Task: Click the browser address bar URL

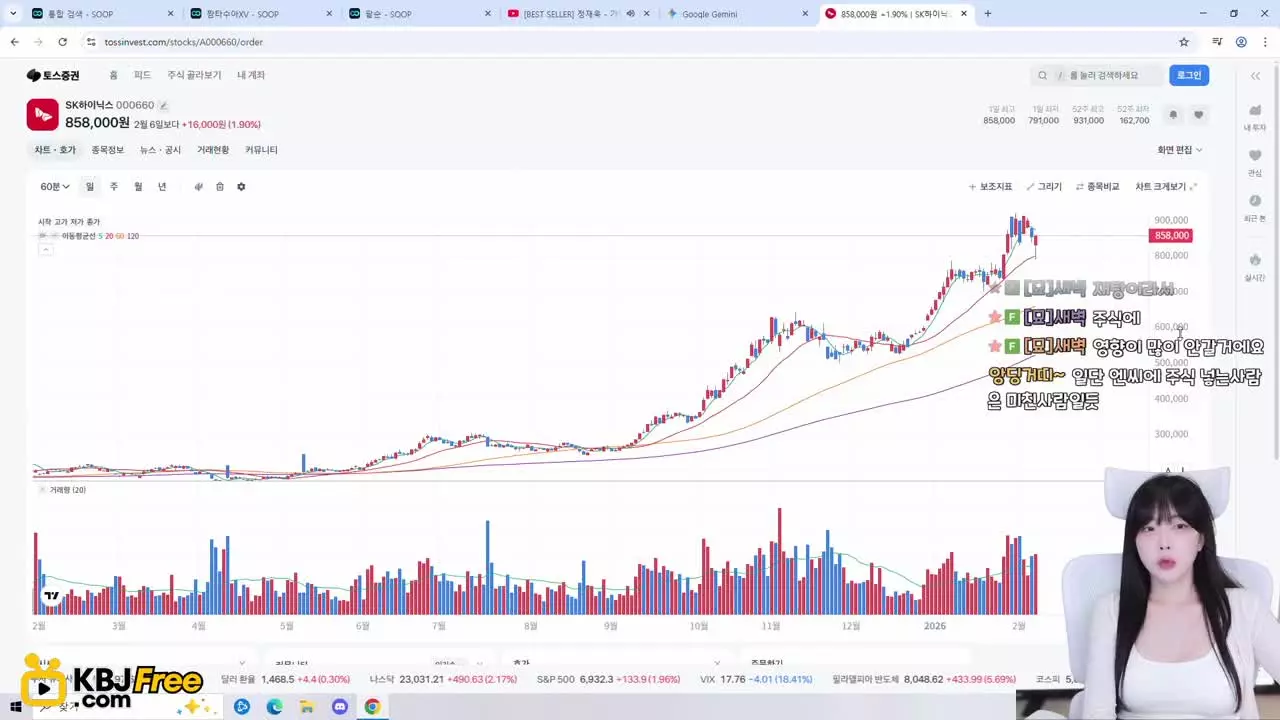Action: tap(183, 42)
